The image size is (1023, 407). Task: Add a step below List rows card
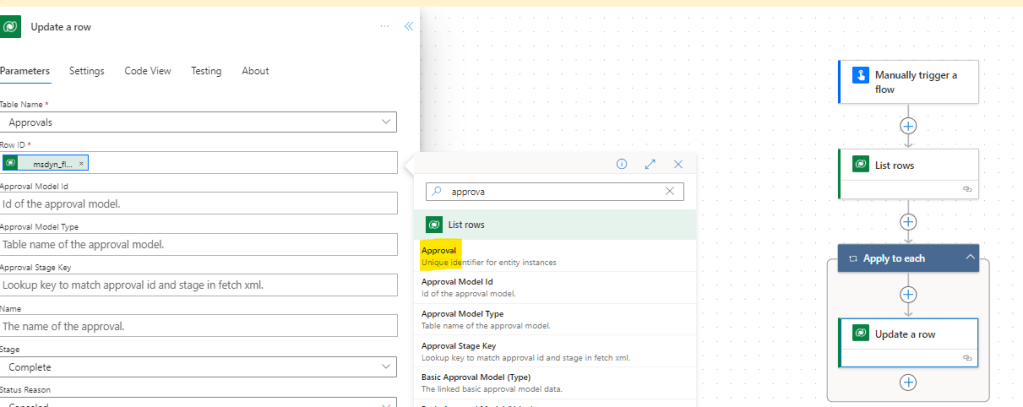point(908,222)
